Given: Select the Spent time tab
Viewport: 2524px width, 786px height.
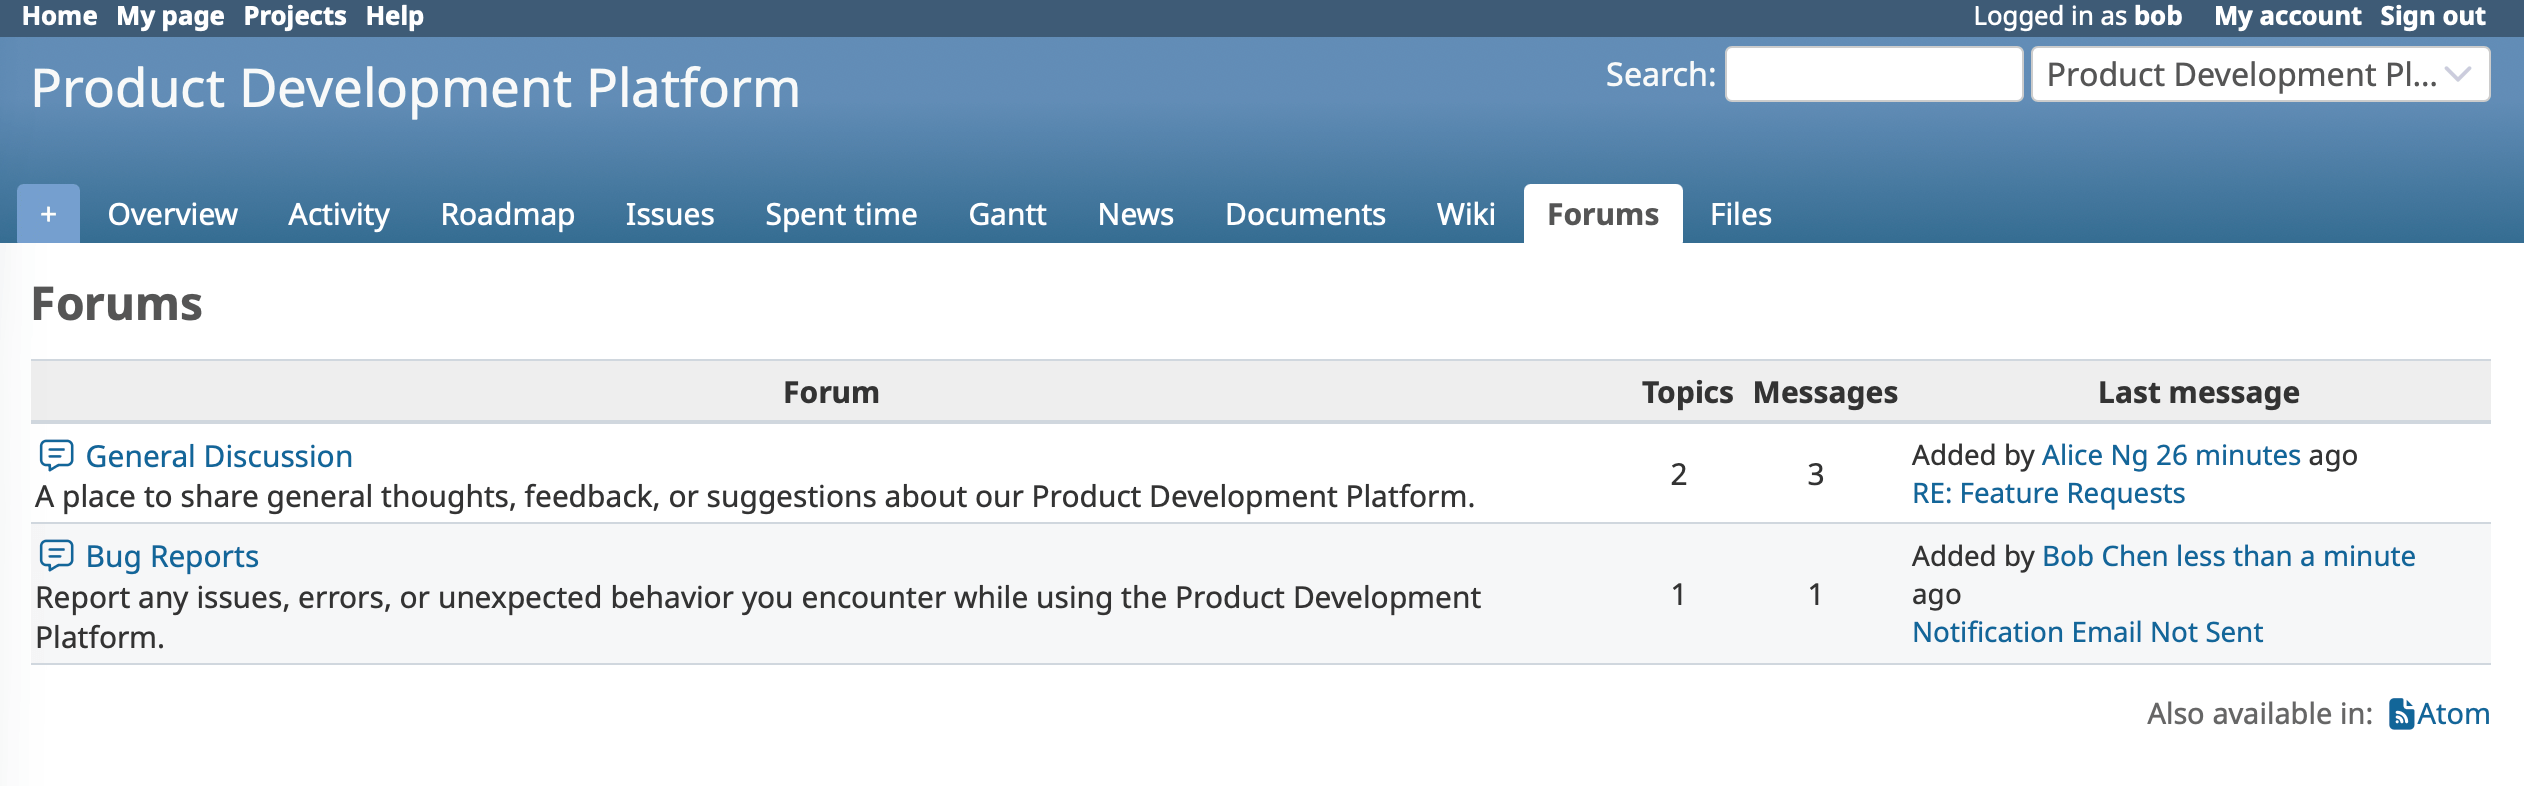Looking at the screenshot, I should point(841,214).
